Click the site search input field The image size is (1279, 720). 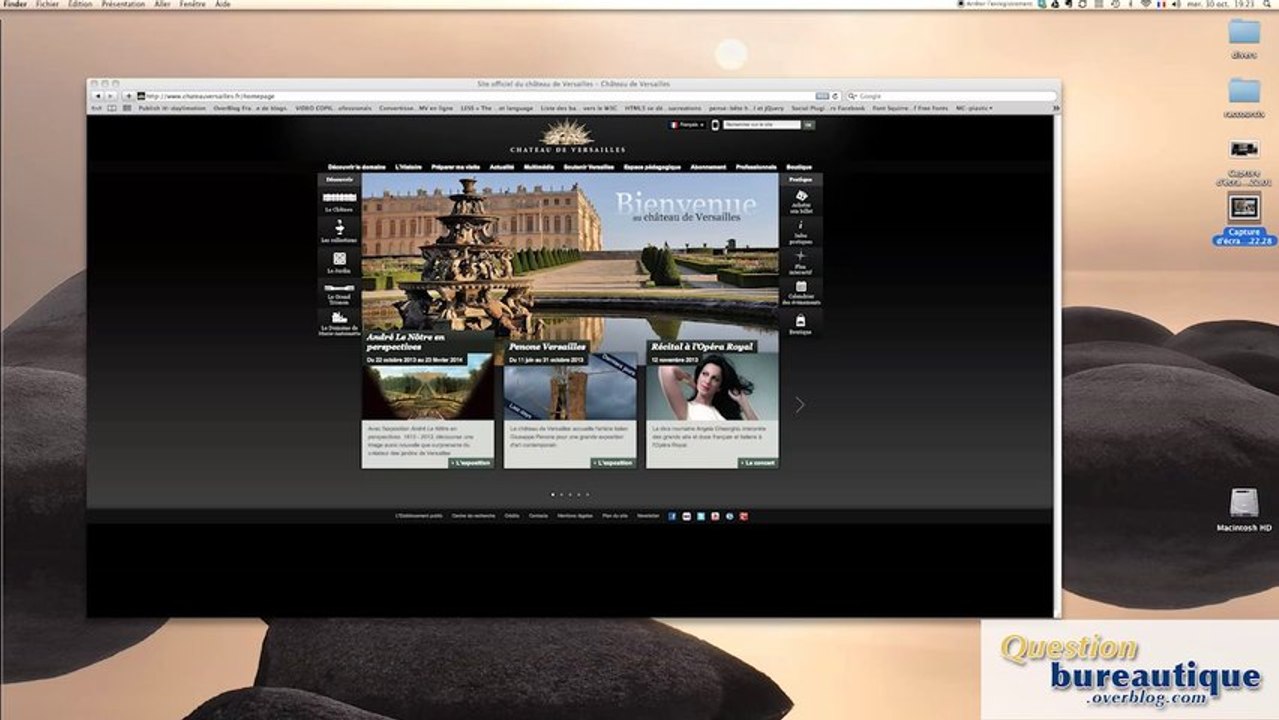(x=762, y=125)
